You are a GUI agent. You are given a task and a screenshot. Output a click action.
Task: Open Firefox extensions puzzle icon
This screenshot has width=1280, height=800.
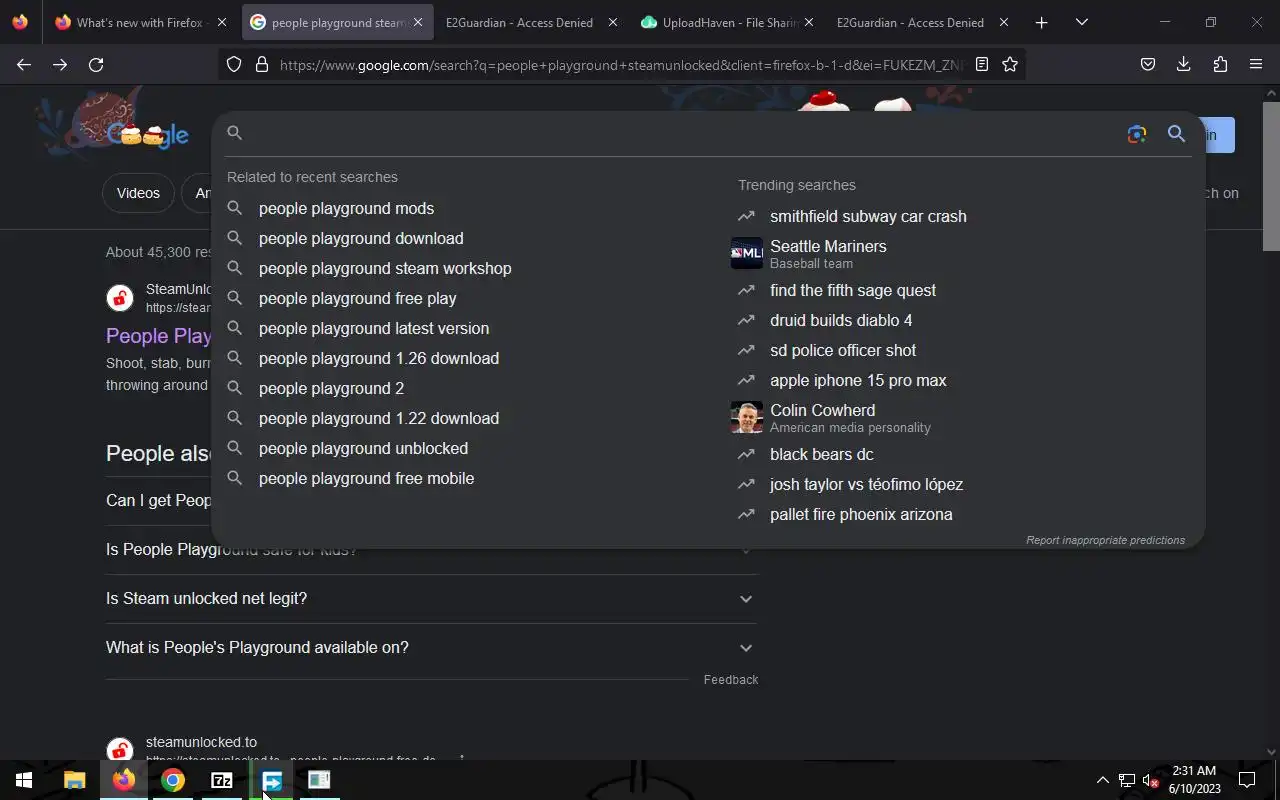pyautogui.click(x=1220, y=64)
